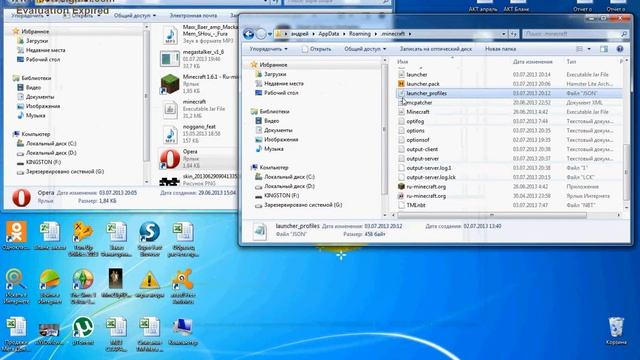Select the output-client file
The image size is (640, 360).
422,149
